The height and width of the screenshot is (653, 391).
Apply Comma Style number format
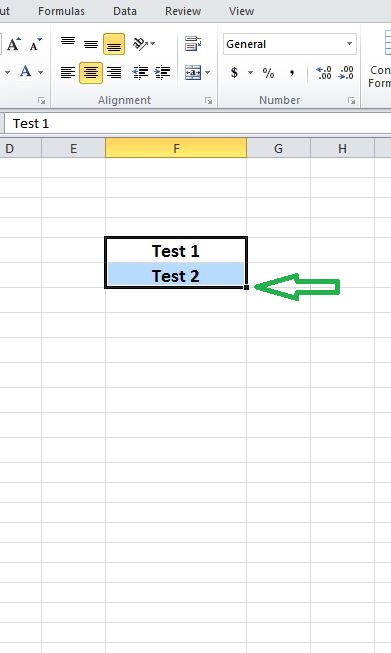tap(292, 73)
